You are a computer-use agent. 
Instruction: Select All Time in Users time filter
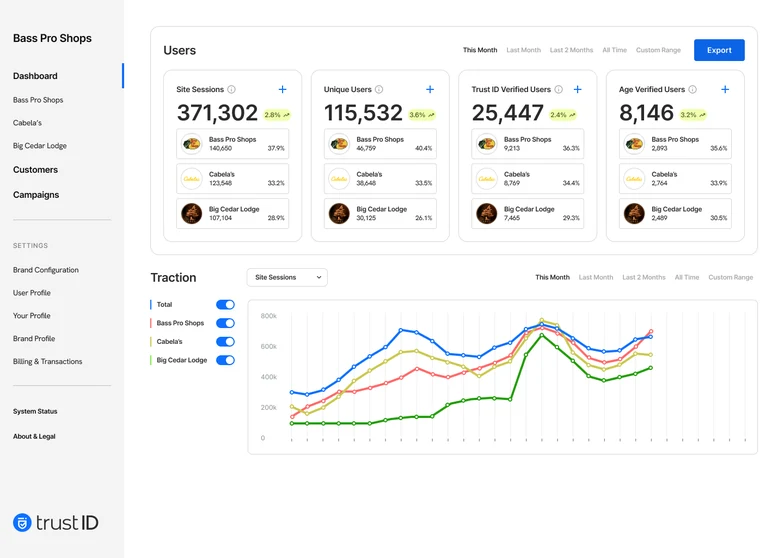[614, 50]
